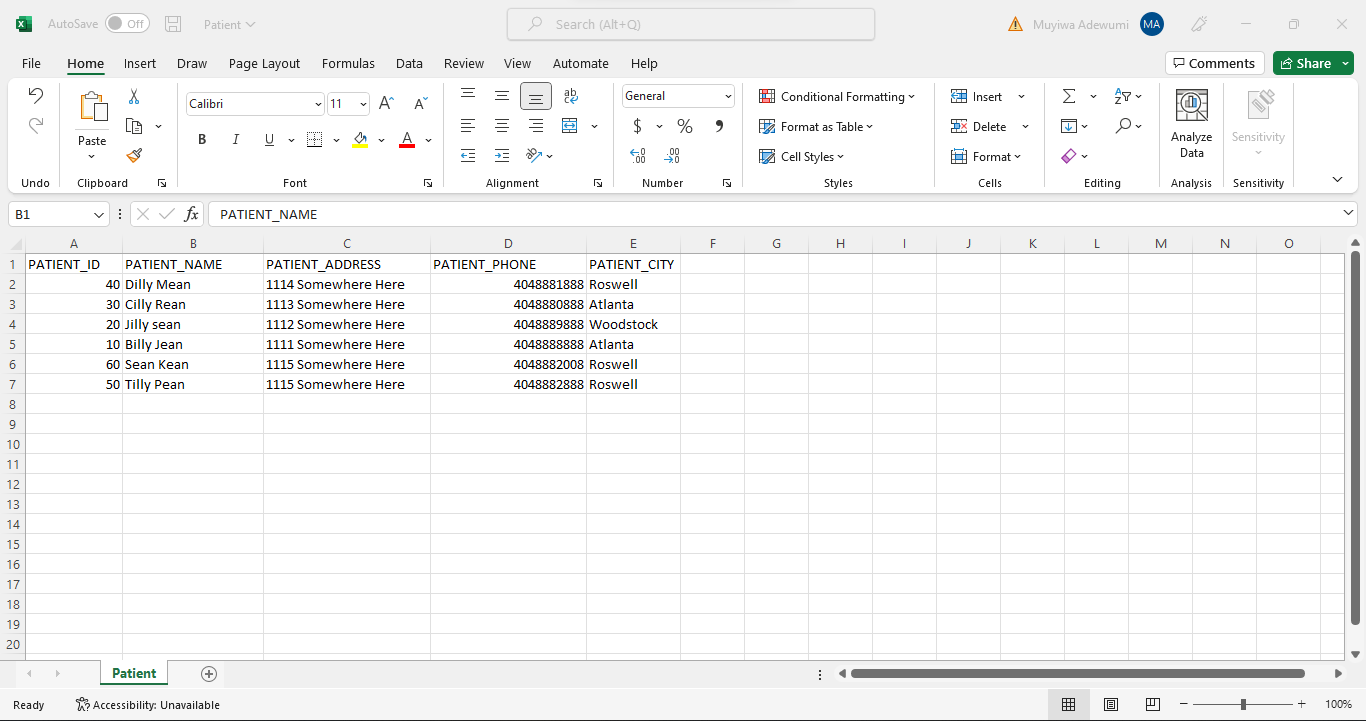Apply Accounting Number Format dollar sign
Viewport: 1366px width, 721px height.
638,126
